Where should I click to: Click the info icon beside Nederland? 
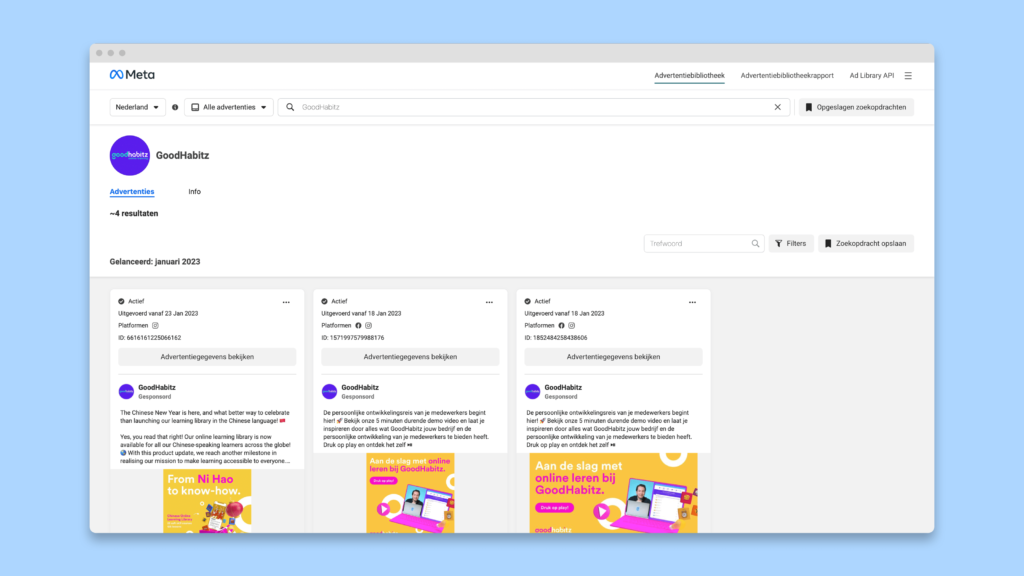point(175,107)
